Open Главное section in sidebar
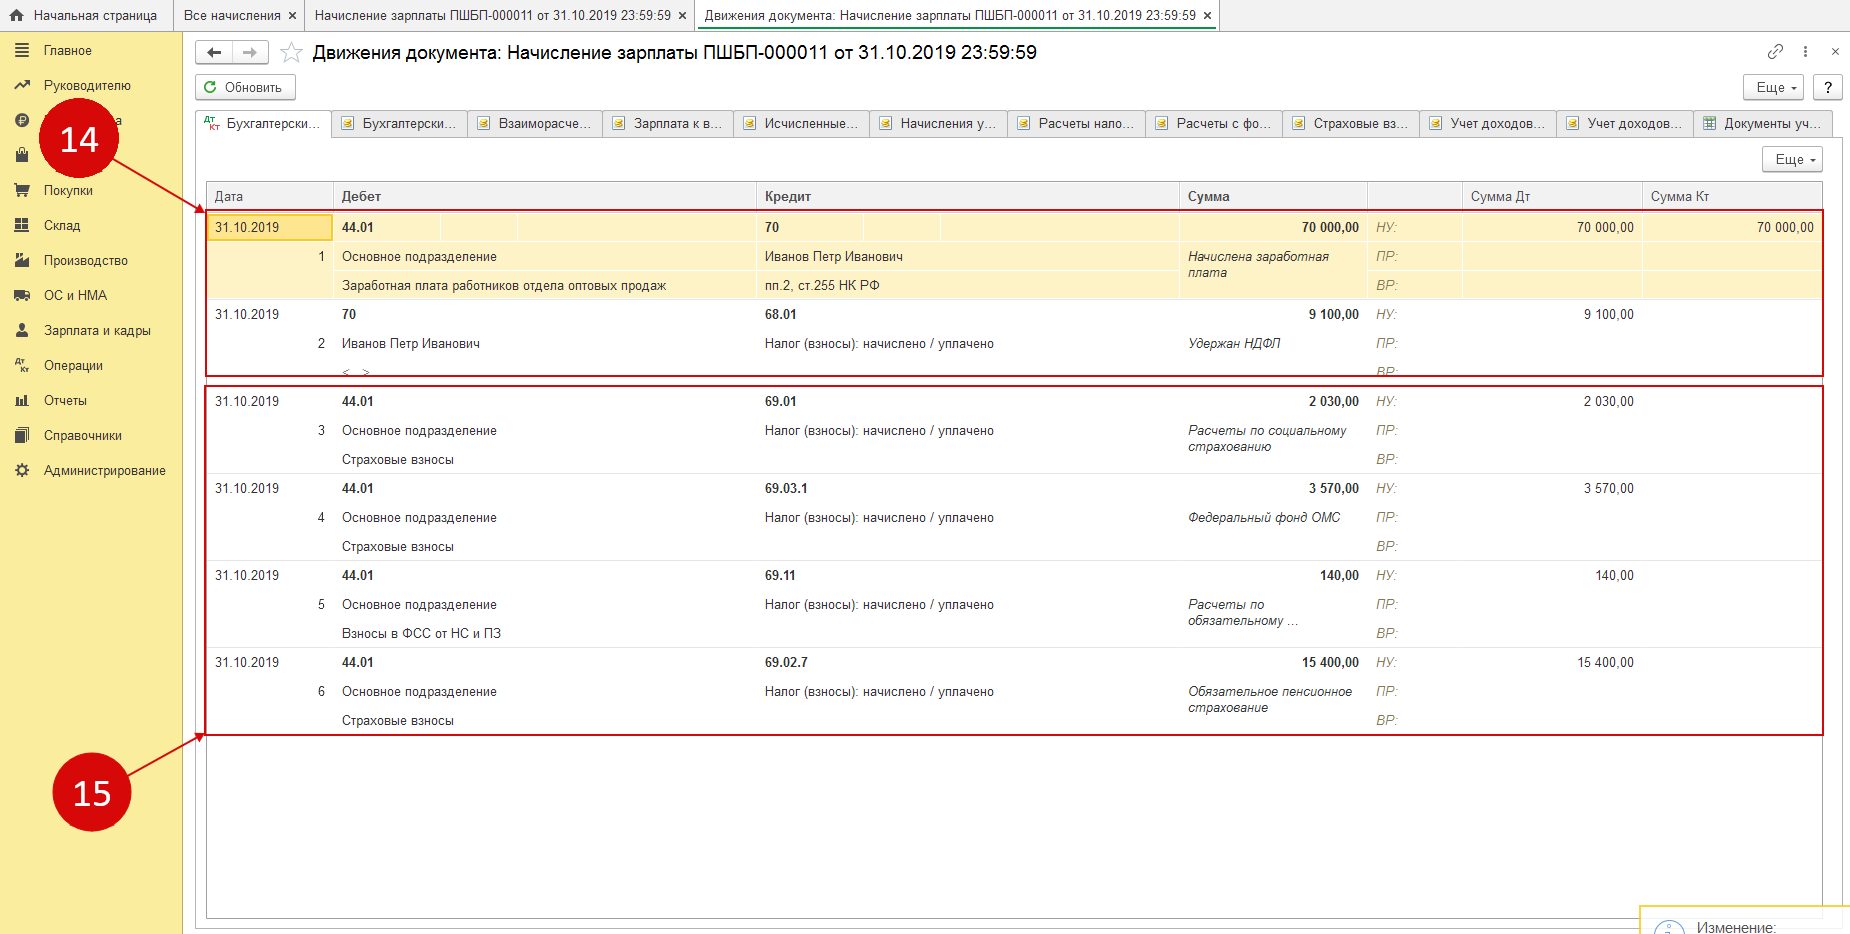Image resolution: width=1850 pixels, height=934 pixels. [x=68, y=50]
